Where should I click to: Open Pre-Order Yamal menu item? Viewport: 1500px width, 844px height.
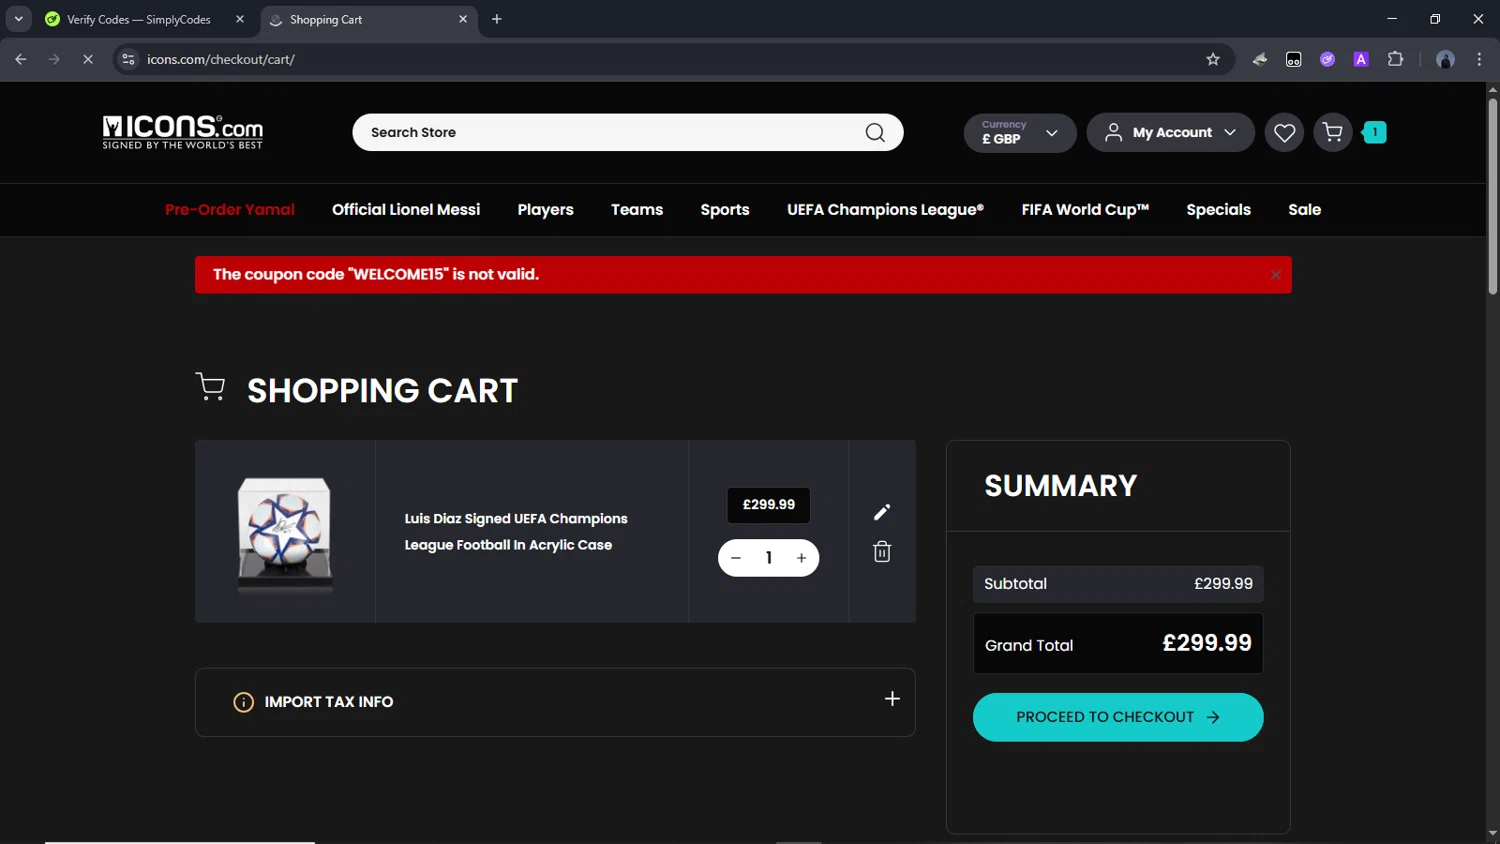pos(230,210)
